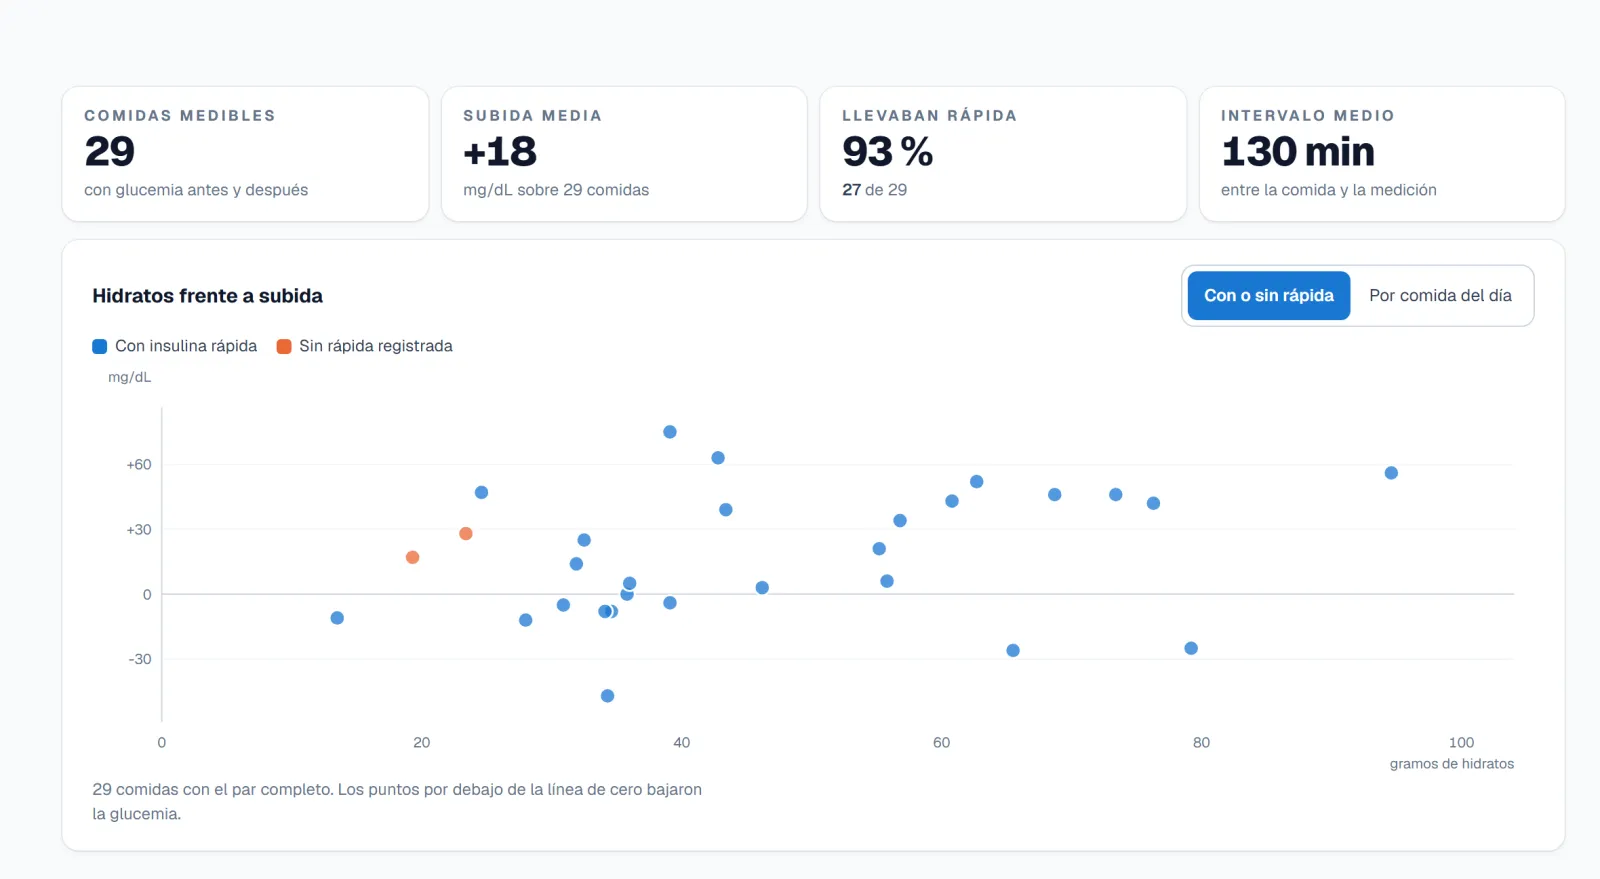Image resolution: width=1600 pixels, height=879 pixels.
Task: Switch to "Por comida del día" view
Action: point(1440,296)
